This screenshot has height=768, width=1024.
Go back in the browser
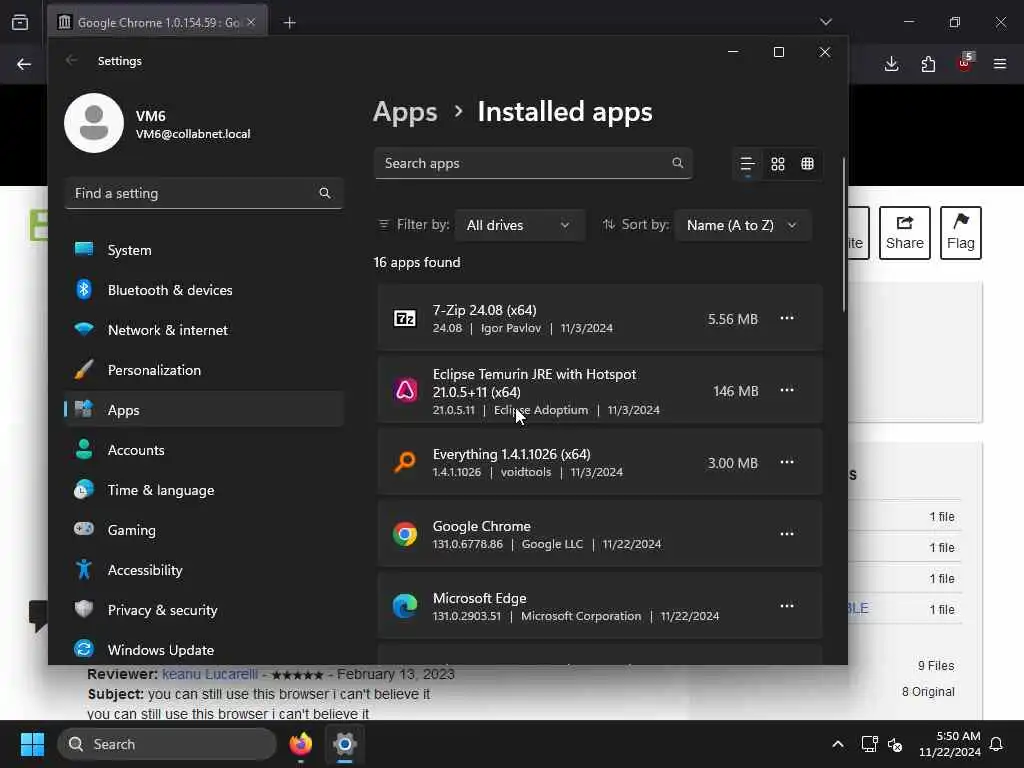[24, 64]
